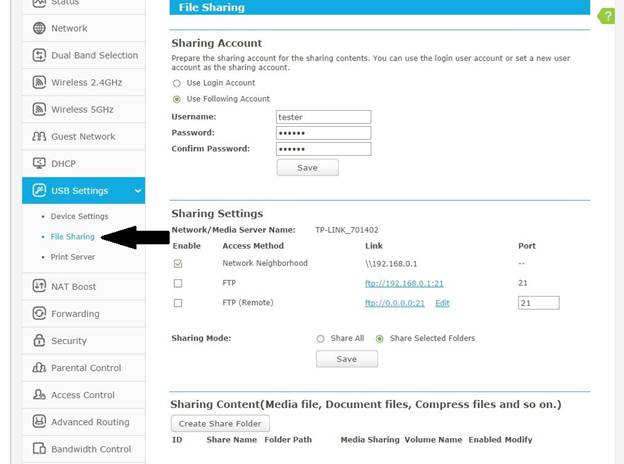Click the Password input field

(x=324, y=133)
